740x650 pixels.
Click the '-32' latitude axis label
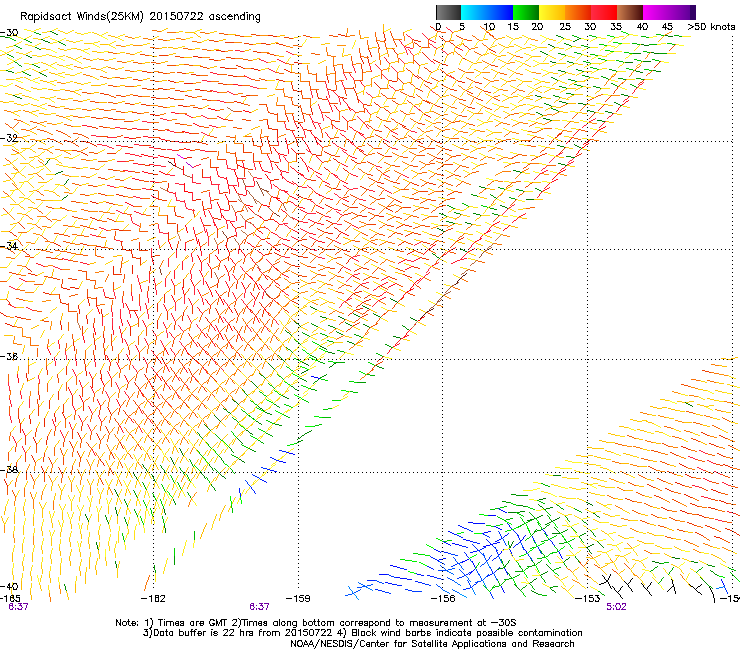tap(9, 138)
